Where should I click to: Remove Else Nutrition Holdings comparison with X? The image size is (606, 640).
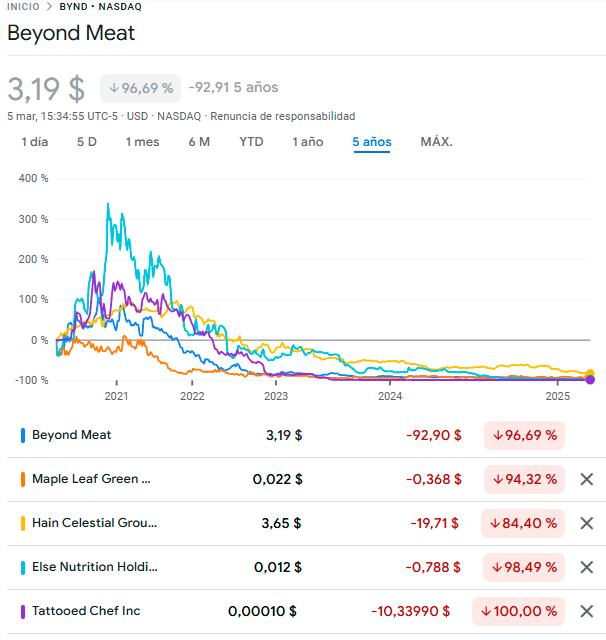(x=587, y=567)
